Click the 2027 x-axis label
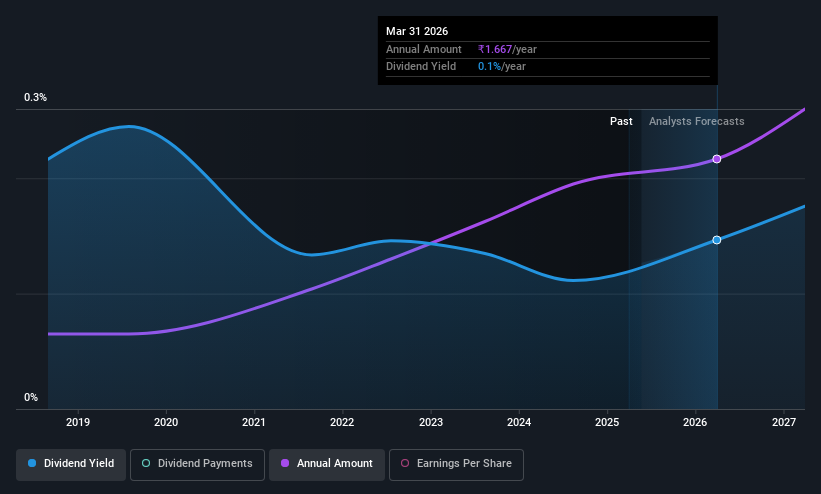 (x=784, y=422)
